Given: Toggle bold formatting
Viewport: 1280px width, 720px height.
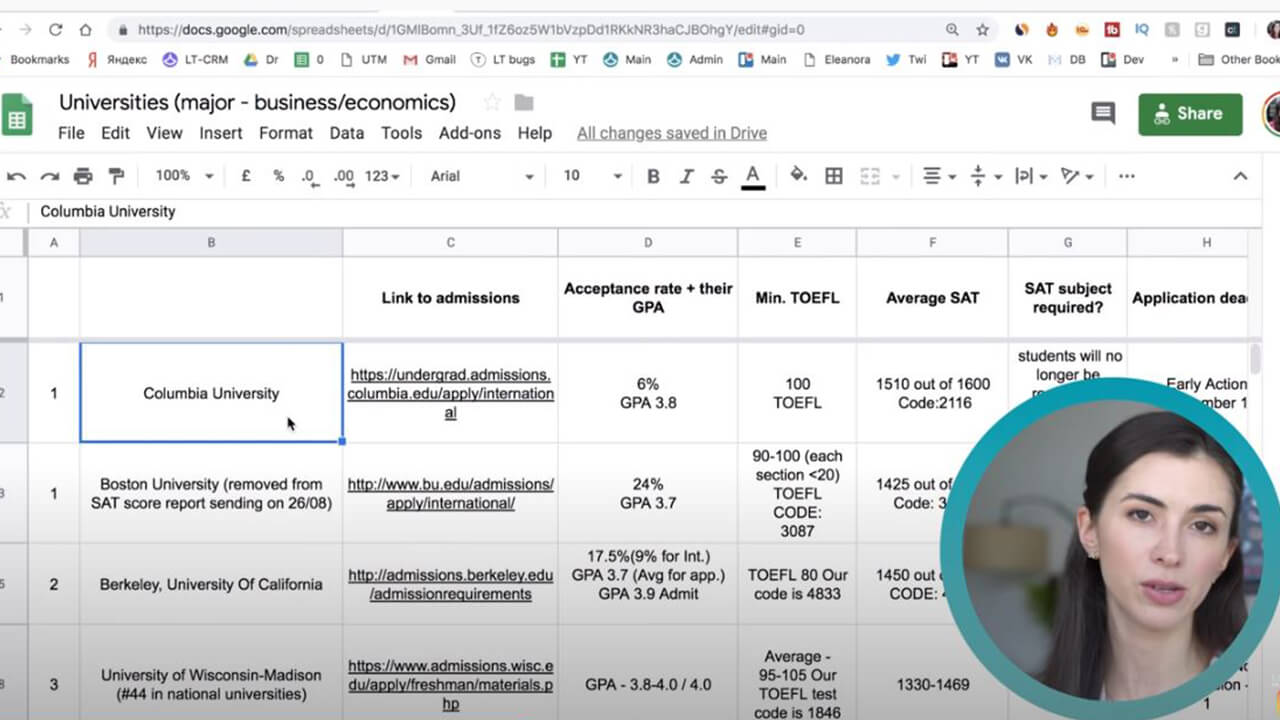Looking at the screenshot, I should pyautogui.click(x=653, y=176).
